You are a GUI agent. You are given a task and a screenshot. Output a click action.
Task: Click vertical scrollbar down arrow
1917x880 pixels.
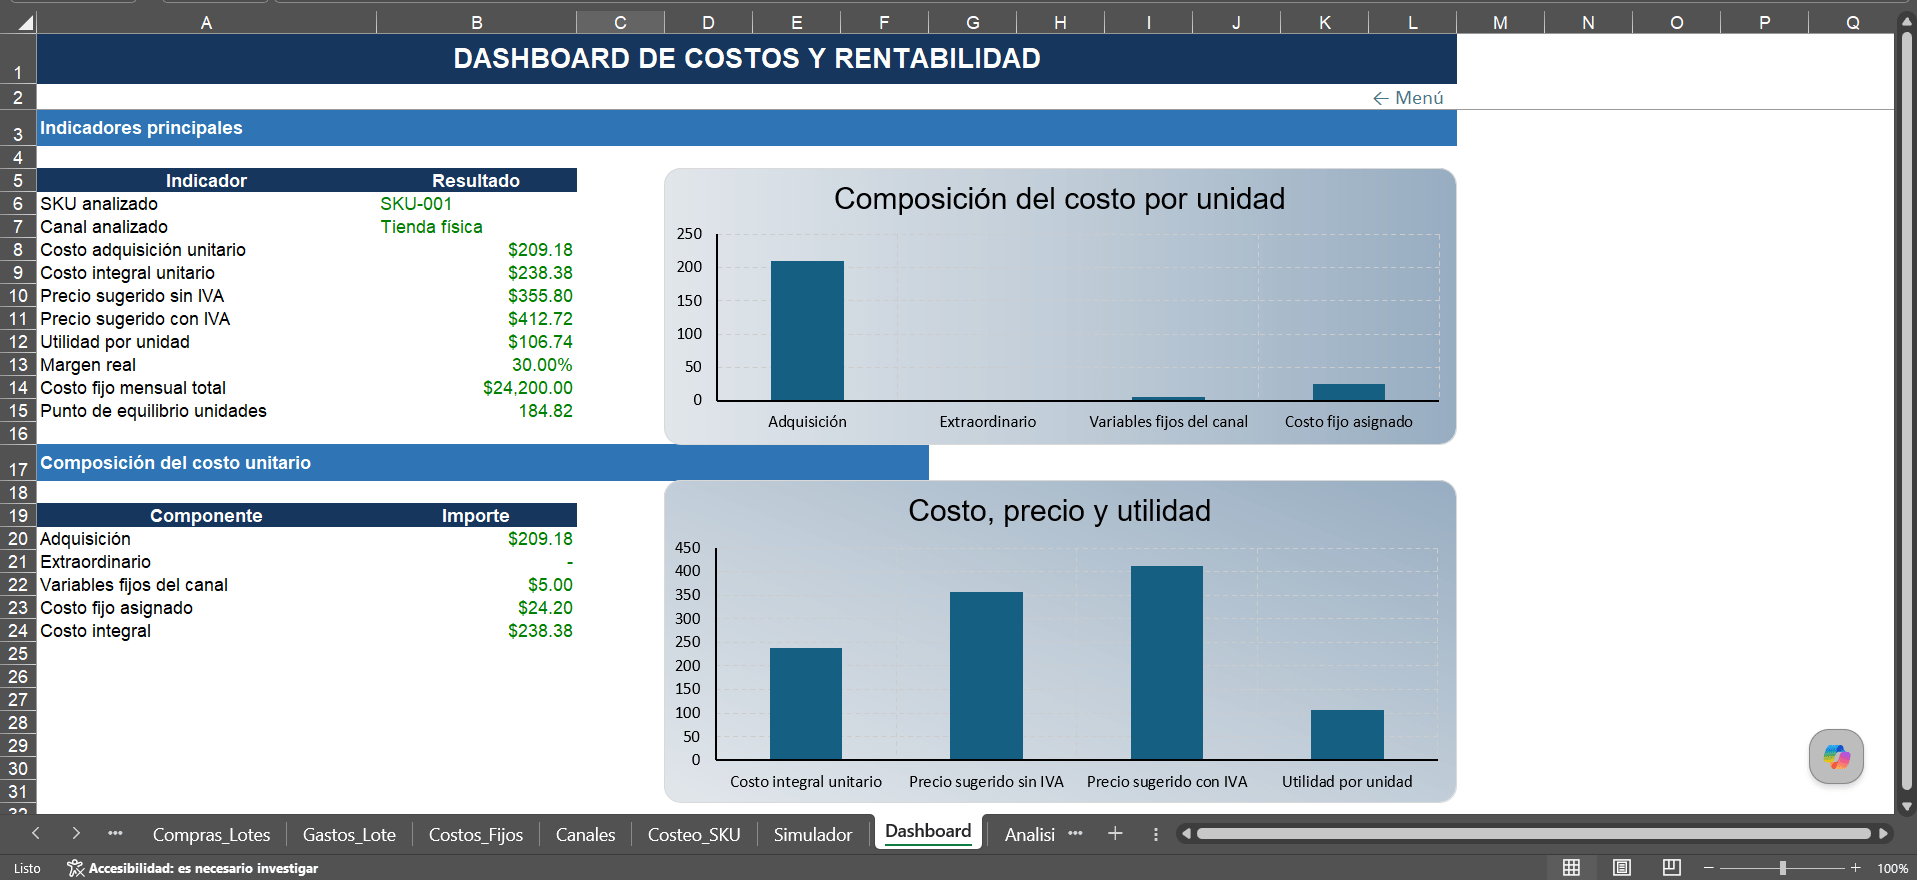click(x=1907, y=806)
